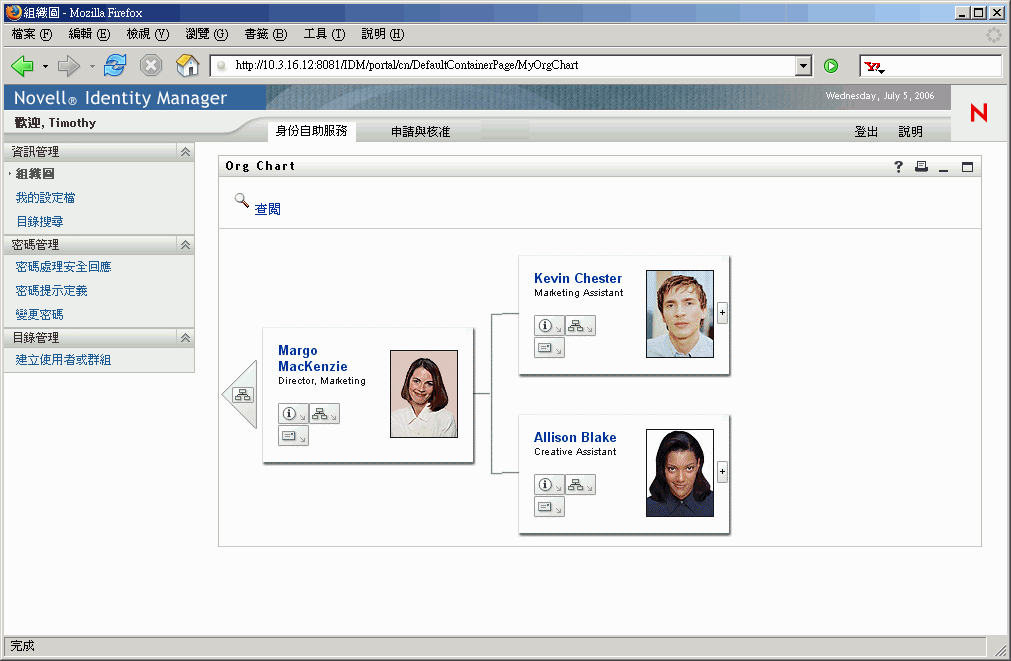The height and width of the screenshot is (661, 1011).
Task: Expand Allison Blake's subordinates with plus
Action: [722, 471]
